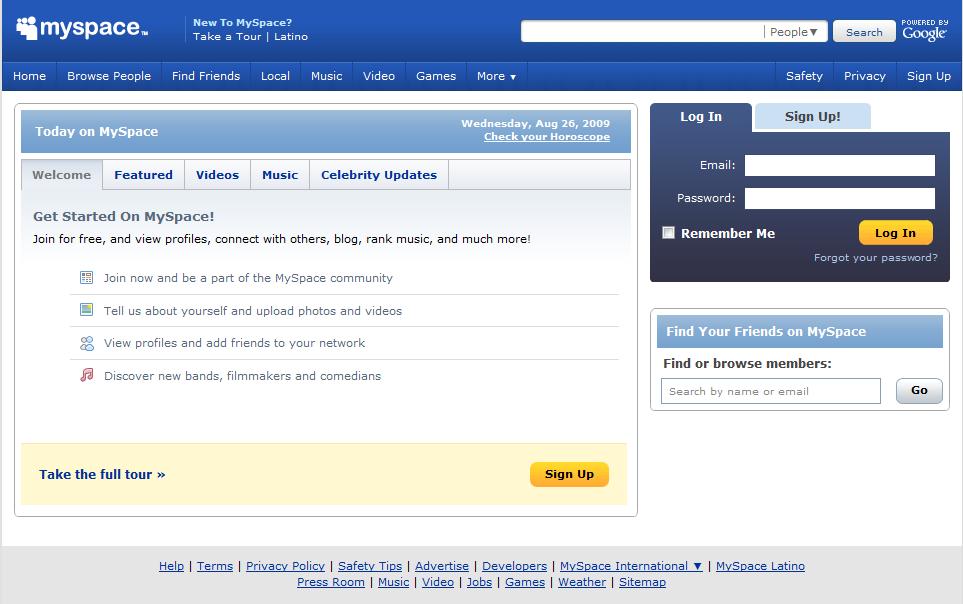Open the MySpace Latino footer link
Screen dimensions: 963x604
click(760, 566)
